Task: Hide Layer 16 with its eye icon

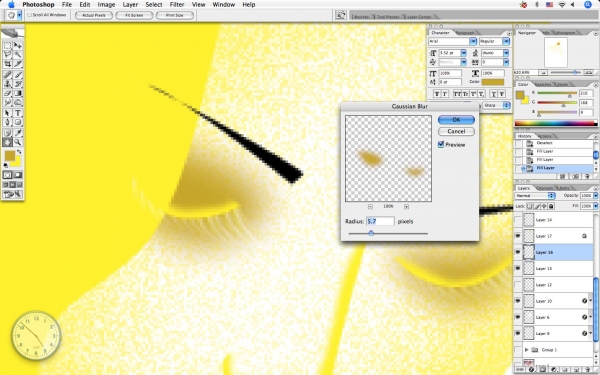Action: pos(518,252)
